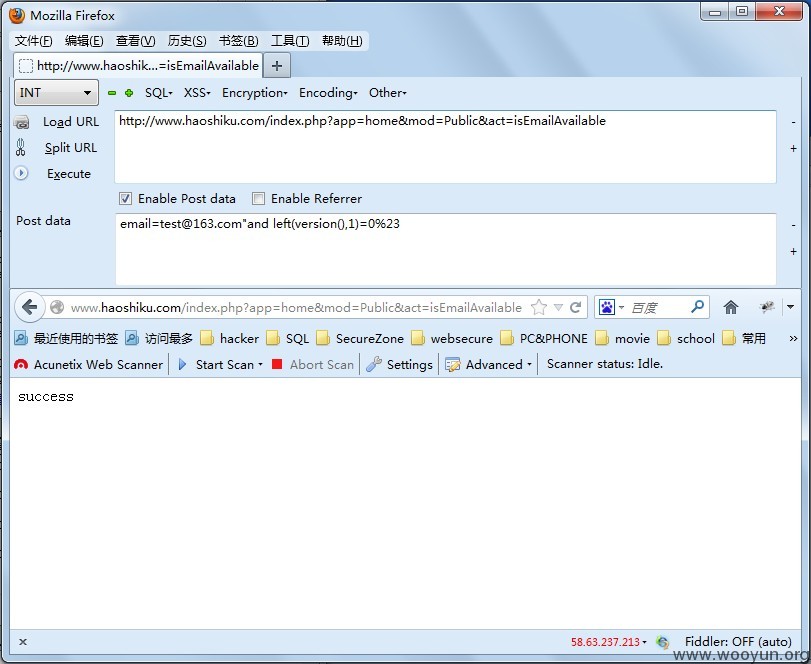Click the Split URL label
The width and height of the screenshot is (811, 664).
(71, 148)
